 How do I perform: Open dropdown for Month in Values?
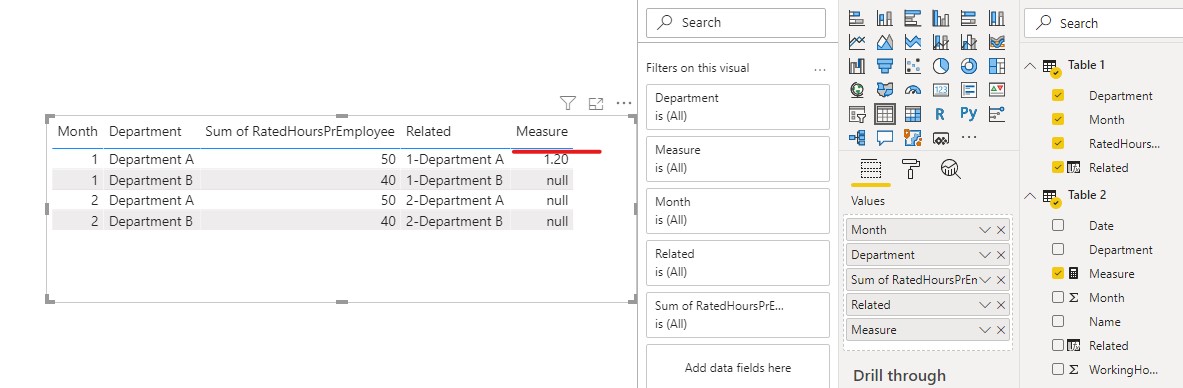984,230
